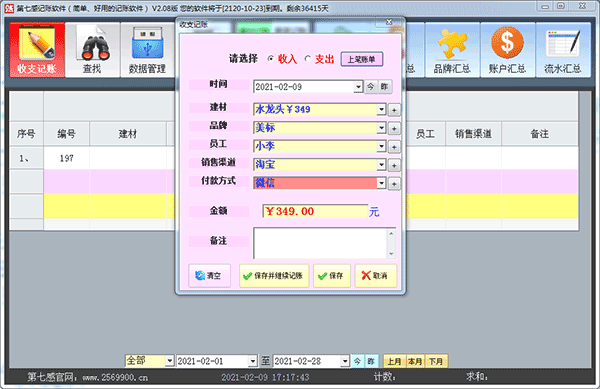The height and width of the screenshot is (389, 600).
Task: Select table cell with 编号 197
Action: 67,158
